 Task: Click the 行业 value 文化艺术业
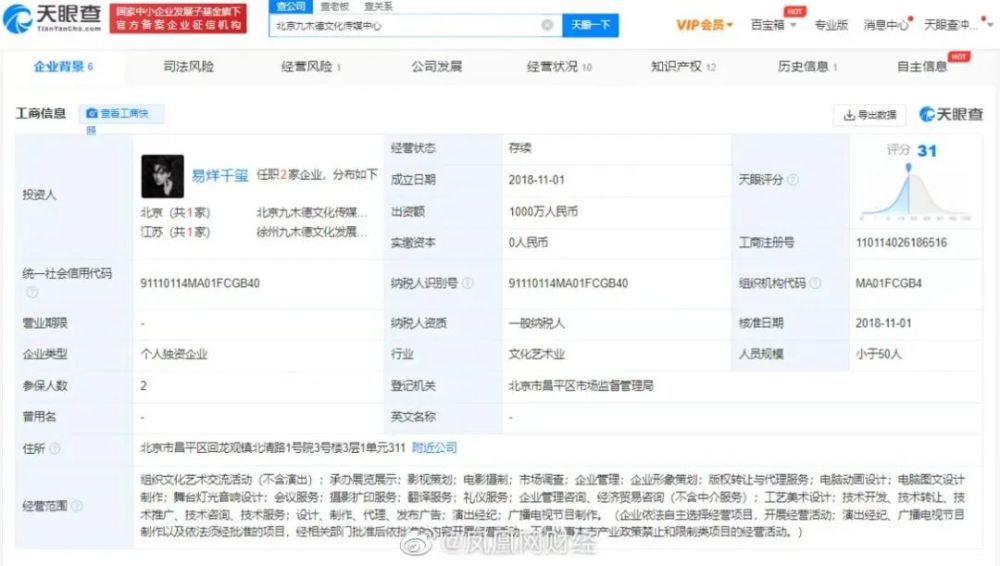(536, 354)
